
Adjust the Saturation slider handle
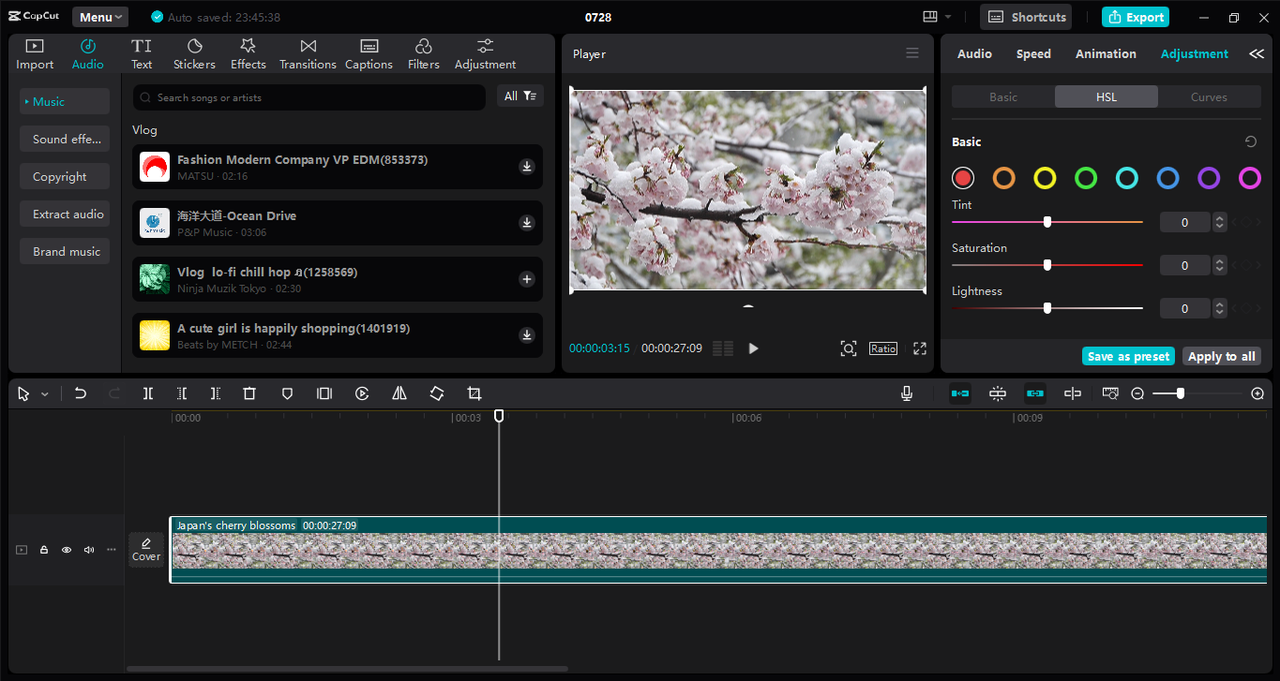(1047, 265)
